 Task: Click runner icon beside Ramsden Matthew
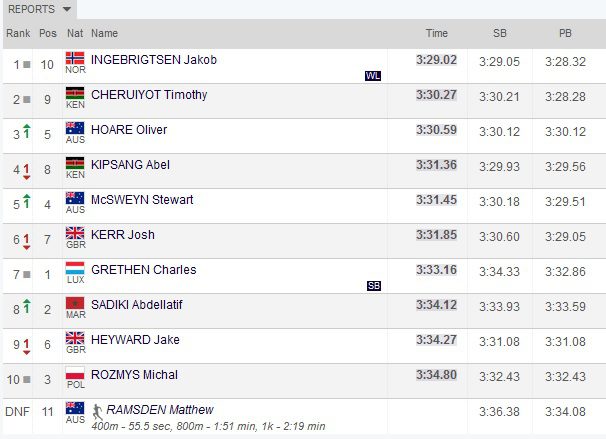point(98,409)
